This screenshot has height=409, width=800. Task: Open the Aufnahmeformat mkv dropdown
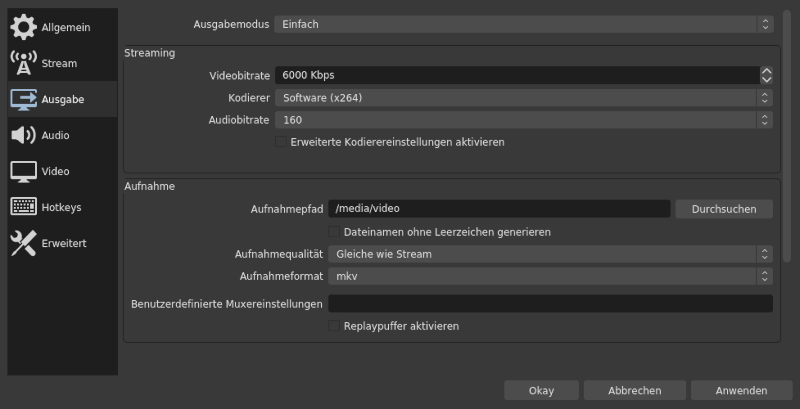(550, 276)
